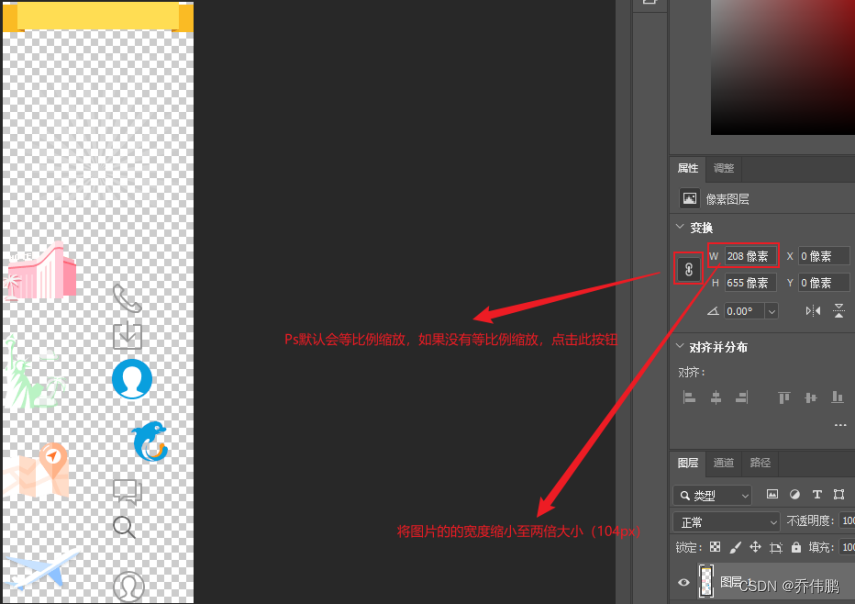Collapse the 变换 section
The width and height of the screenshot is (855, 604).
click(x=679, y=226)
